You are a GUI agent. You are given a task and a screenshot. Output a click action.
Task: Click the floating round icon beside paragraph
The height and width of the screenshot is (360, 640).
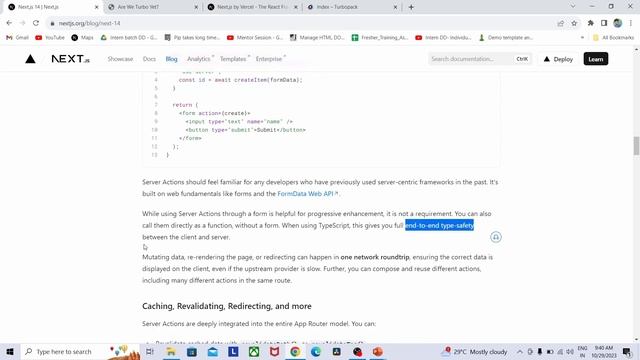tap(496, 237)
